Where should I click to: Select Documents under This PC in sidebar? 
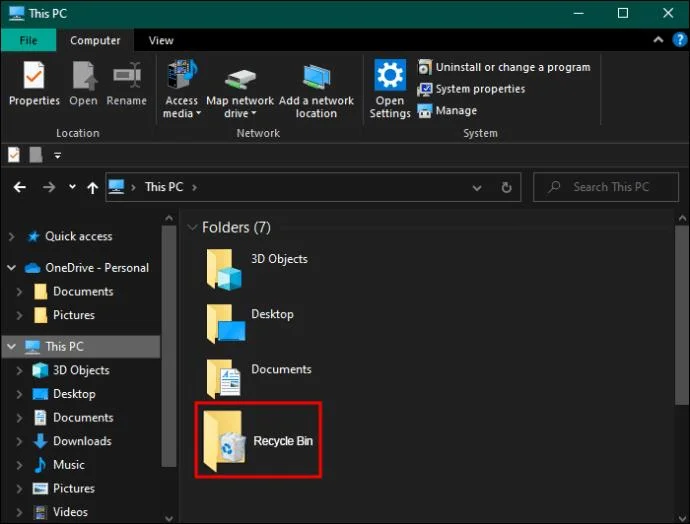point(83,418)
